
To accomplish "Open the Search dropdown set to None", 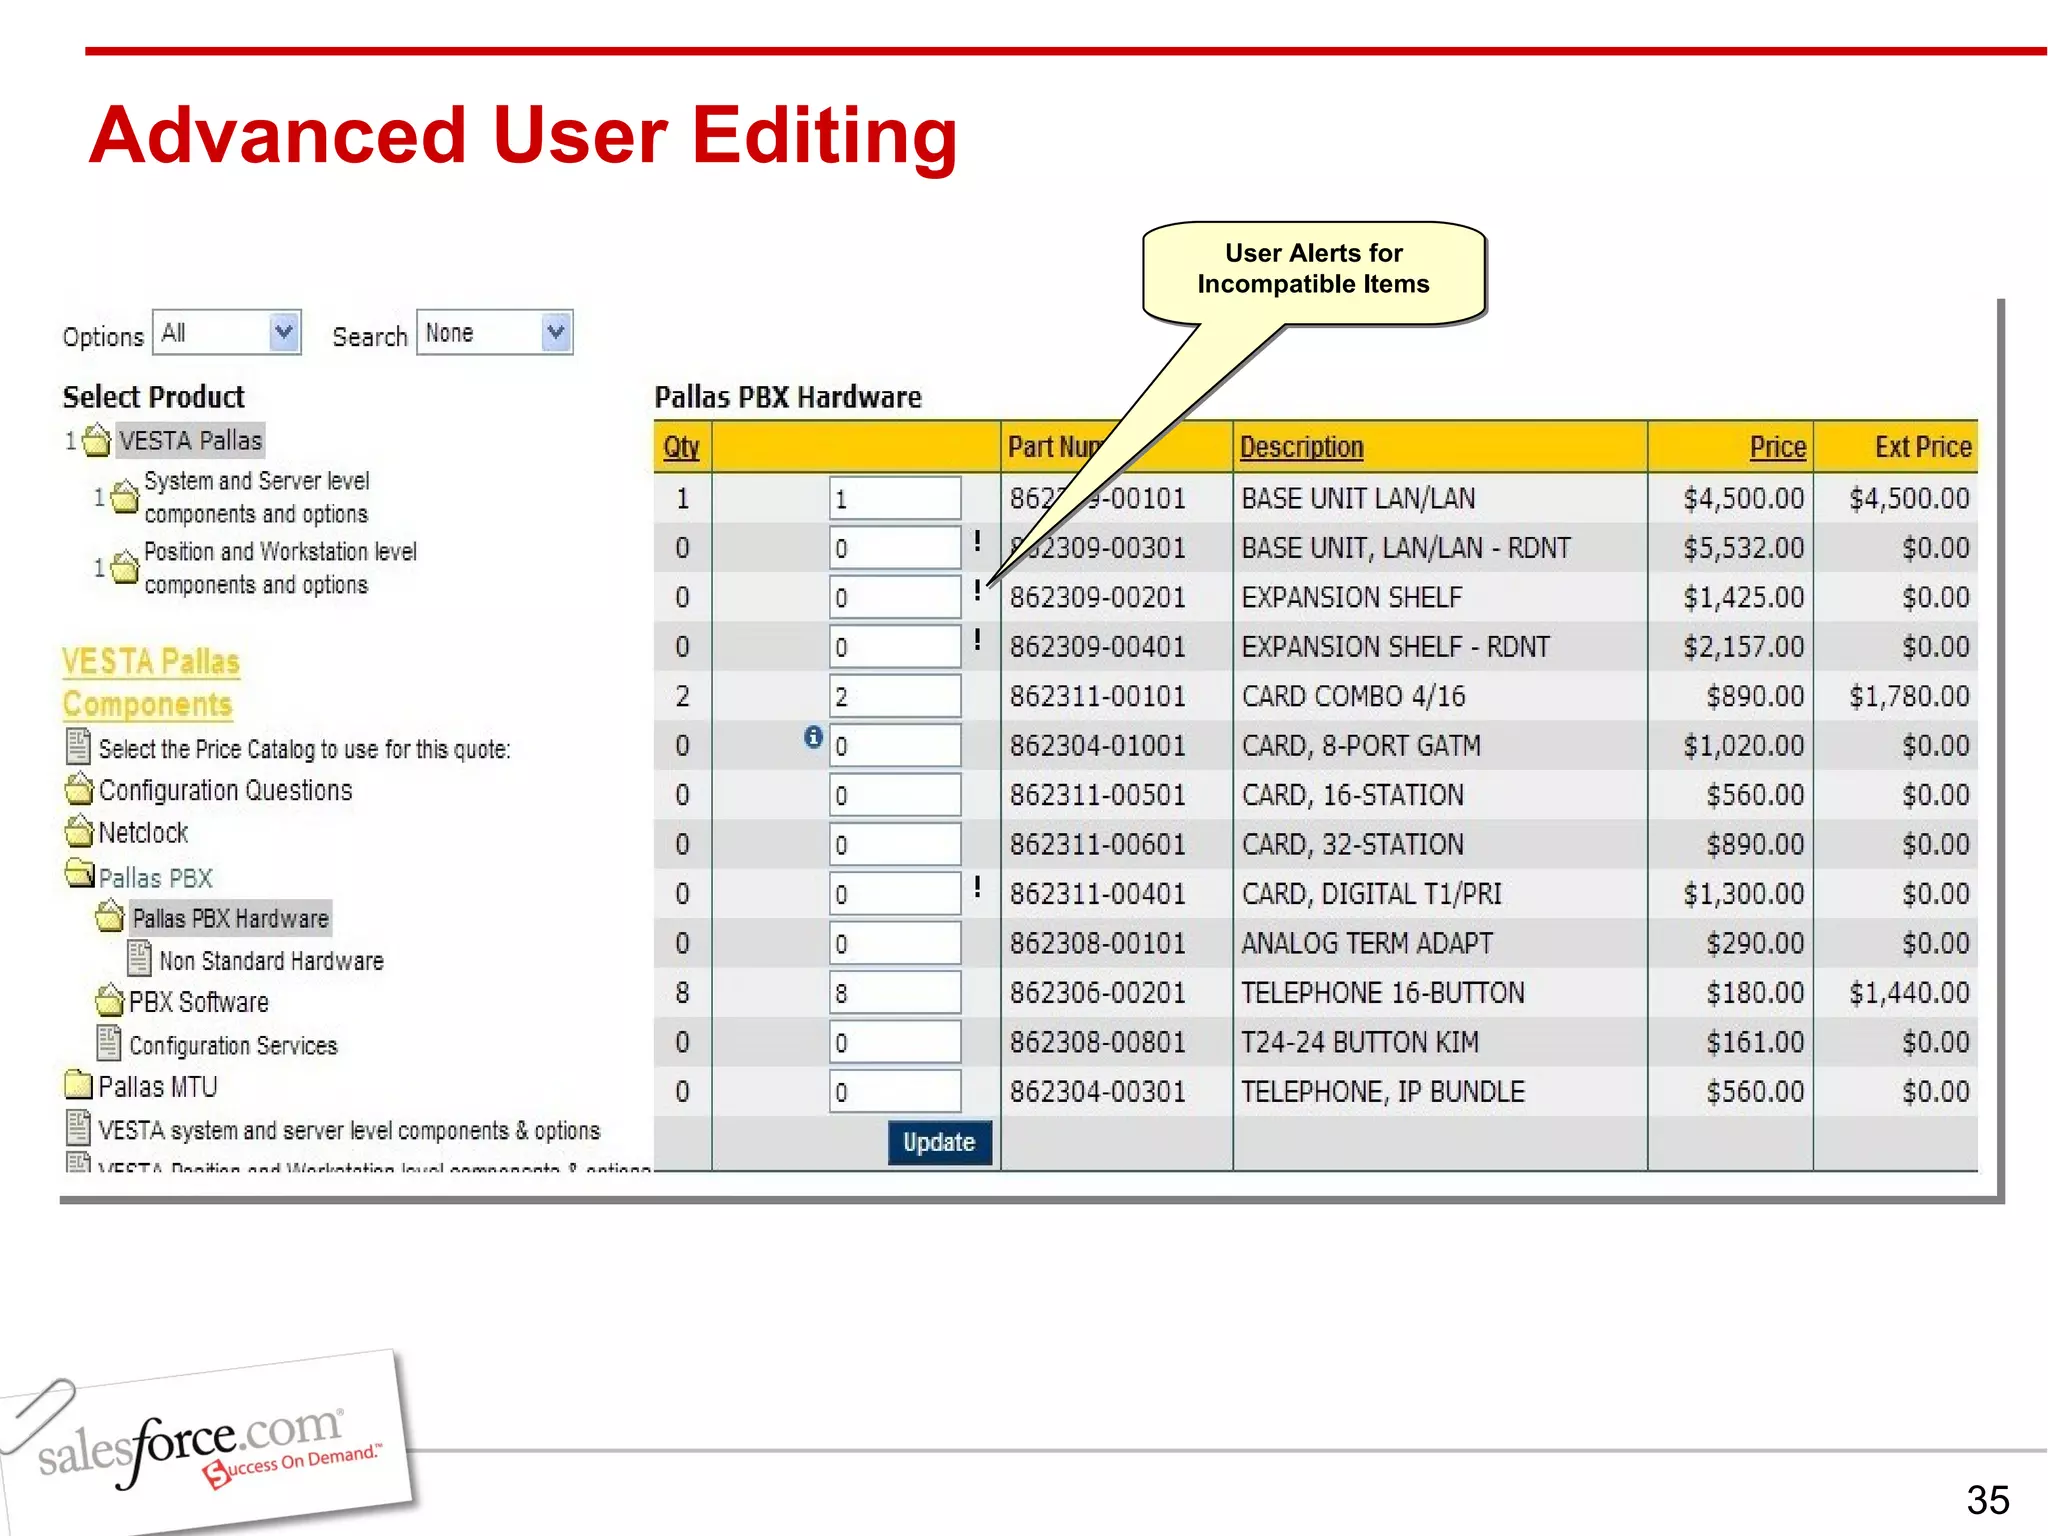I will click(495, 332).
